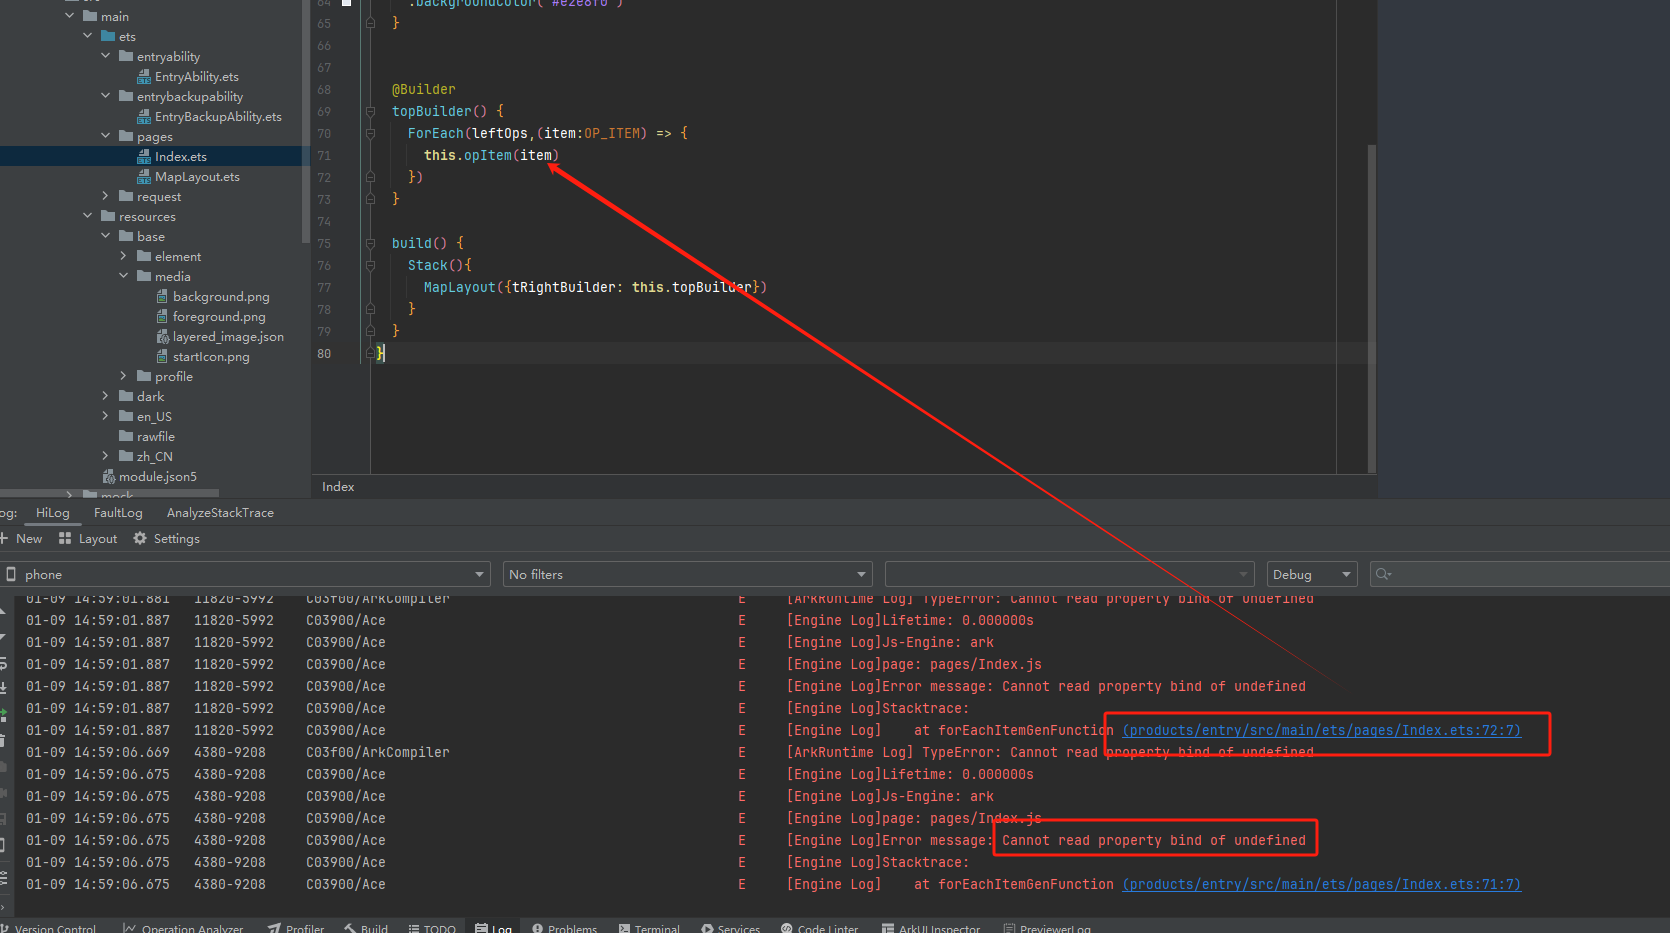Select startIcon.png in media folder

pos(202,356)
